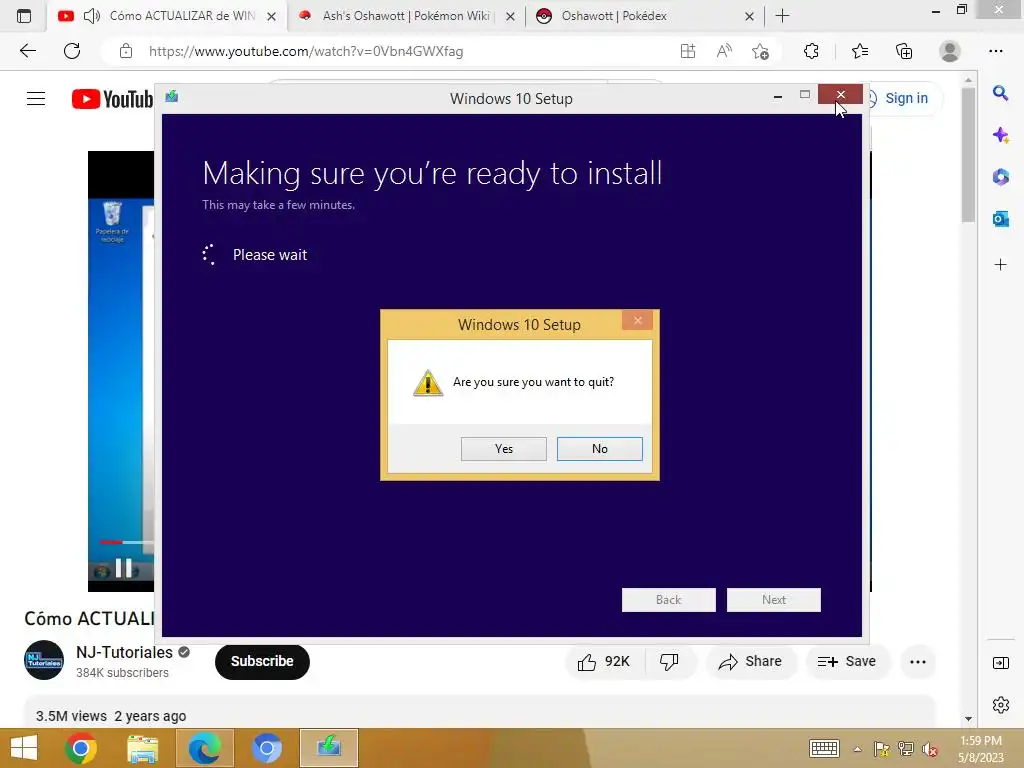
Task: Open more actions ellipsis below the video
Action: (x=918, y=662)
